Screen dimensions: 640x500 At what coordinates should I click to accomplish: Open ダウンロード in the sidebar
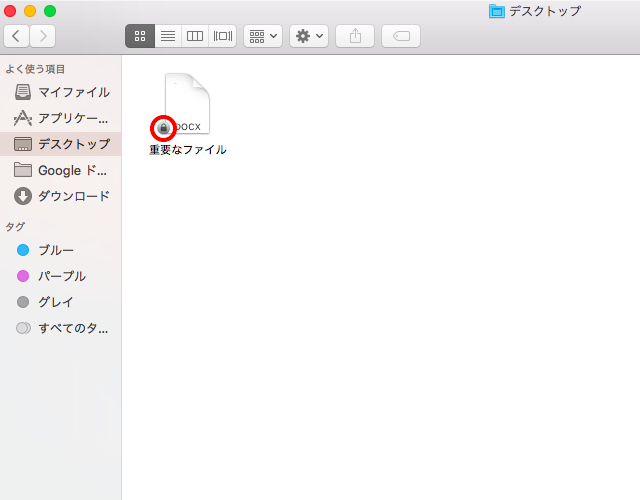click(x=60, y=196)
